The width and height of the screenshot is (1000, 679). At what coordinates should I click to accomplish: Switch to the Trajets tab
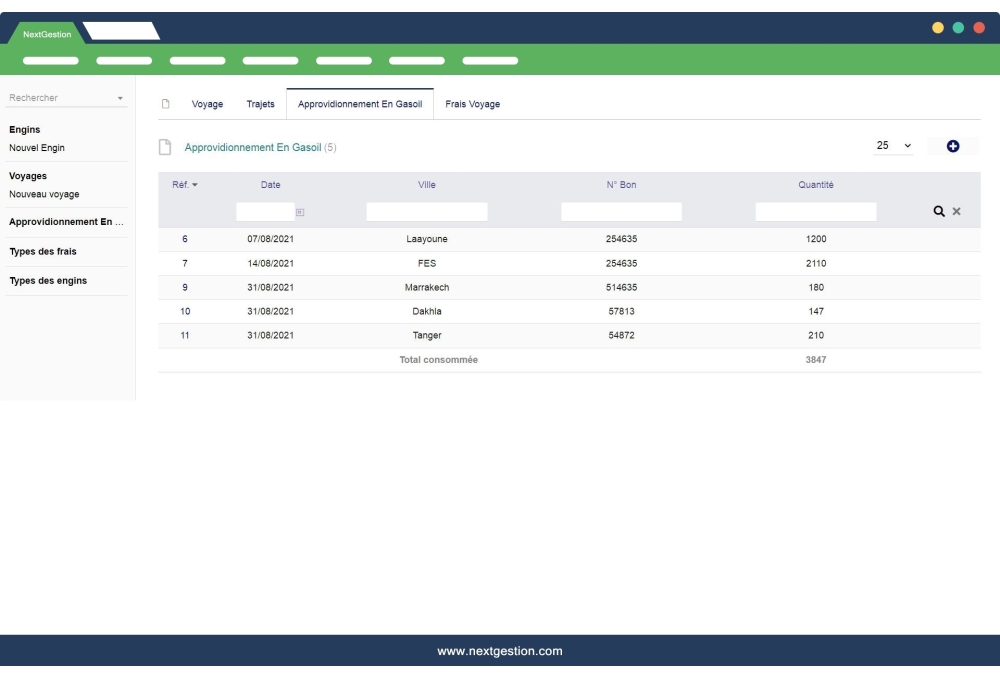[260, 104]
